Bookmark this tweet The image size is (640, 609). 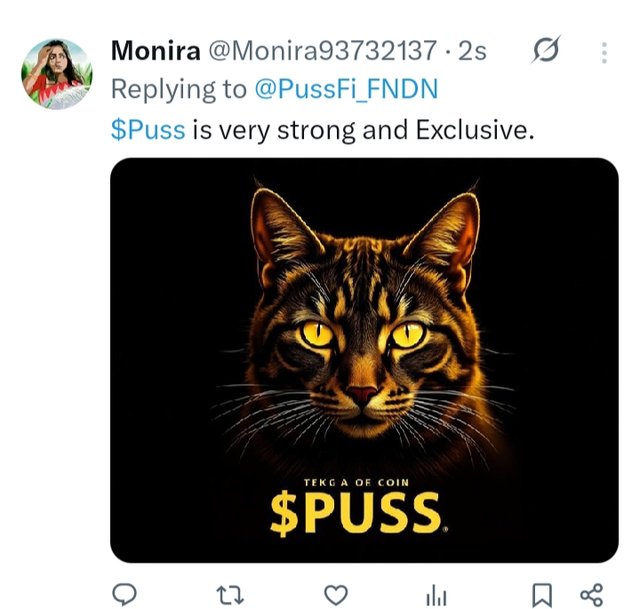coord(541,594)
